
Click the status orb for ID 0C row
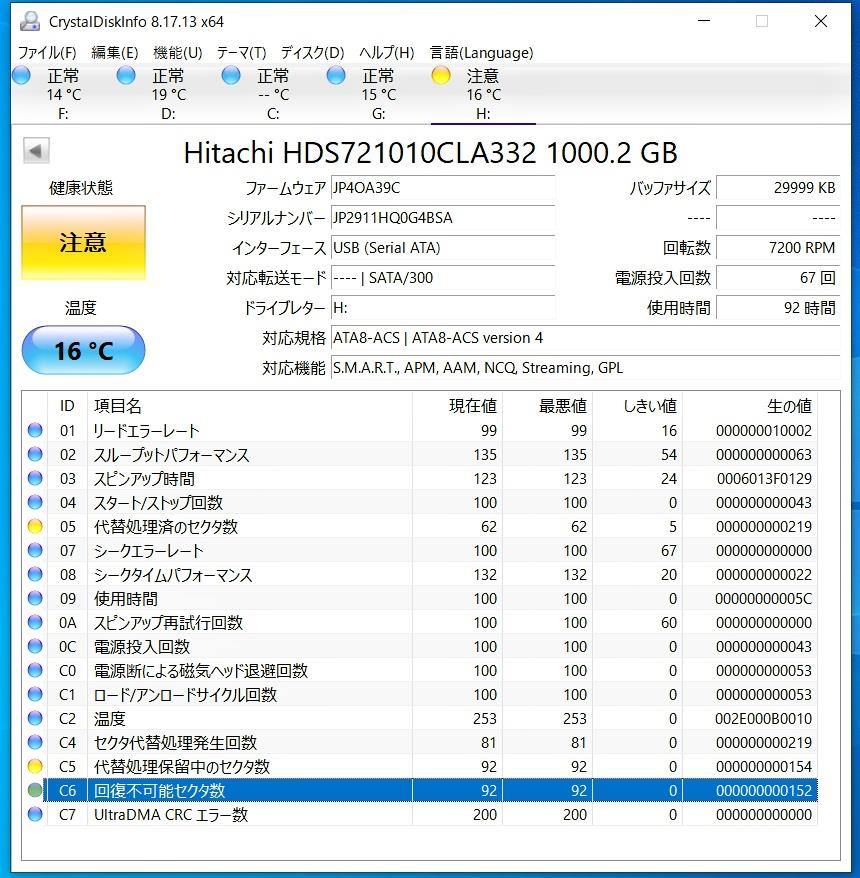pyautogui.click(x=35, y=646)
